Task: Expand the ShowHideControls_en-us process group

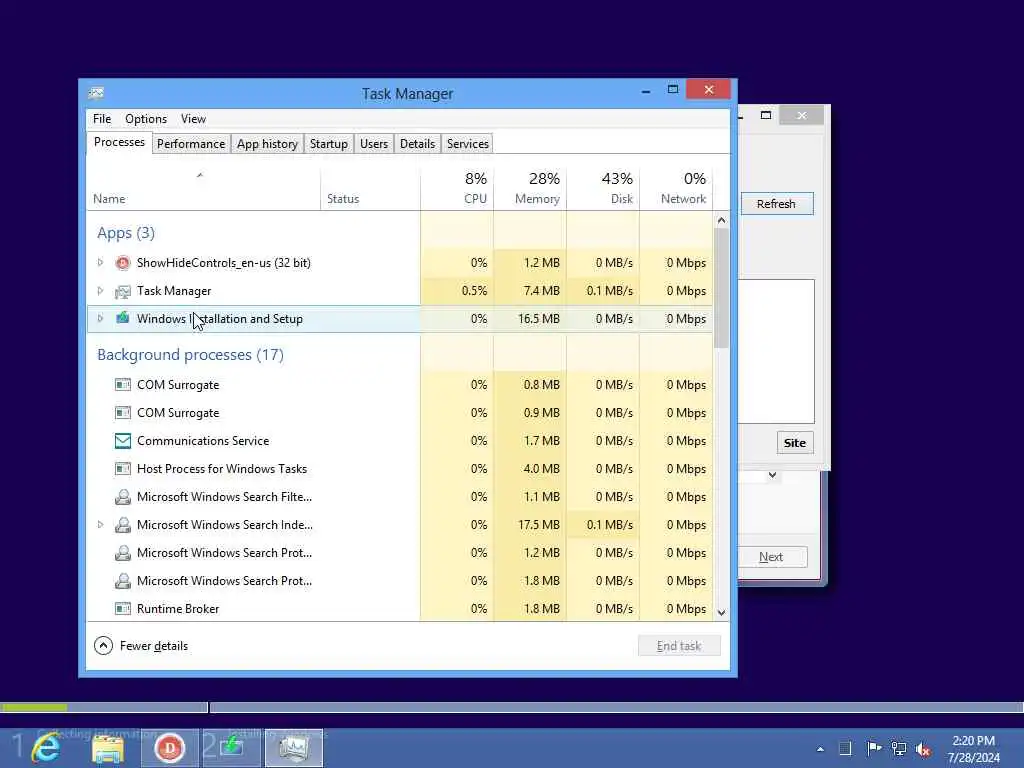Action: point(100,263)
